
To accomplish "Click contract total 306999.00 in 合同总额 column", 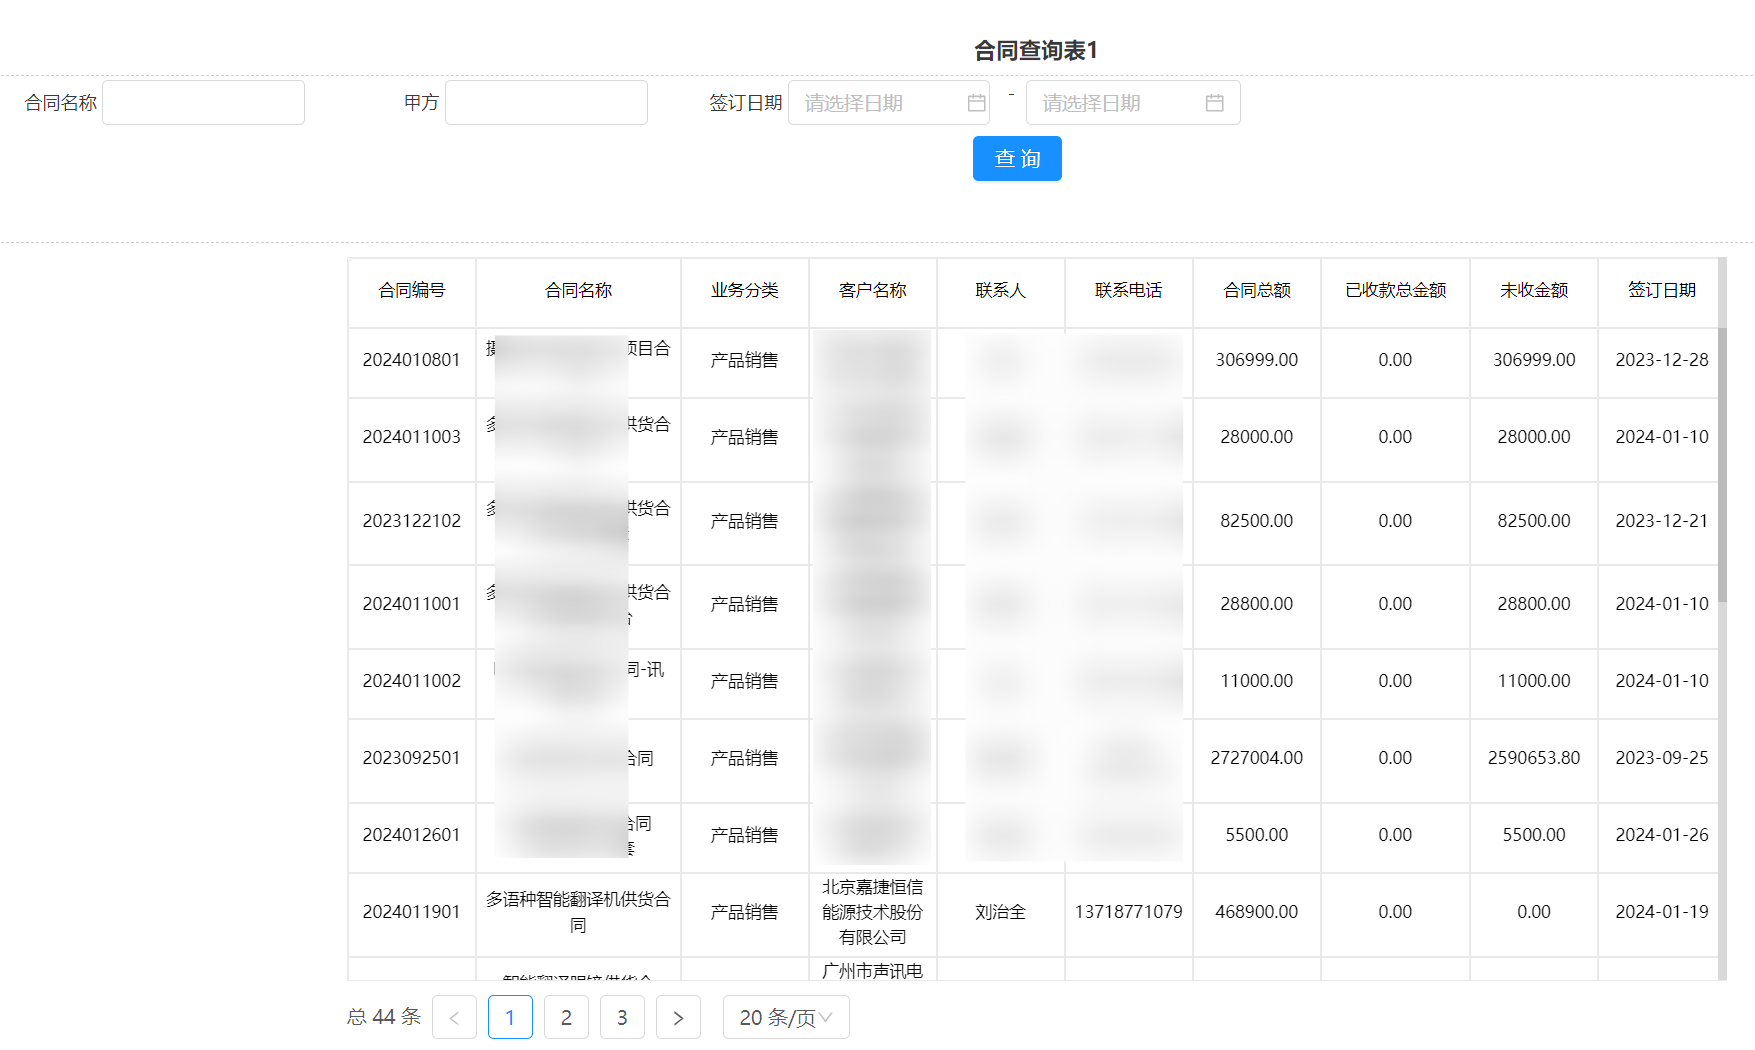I will pos(1257,360).
